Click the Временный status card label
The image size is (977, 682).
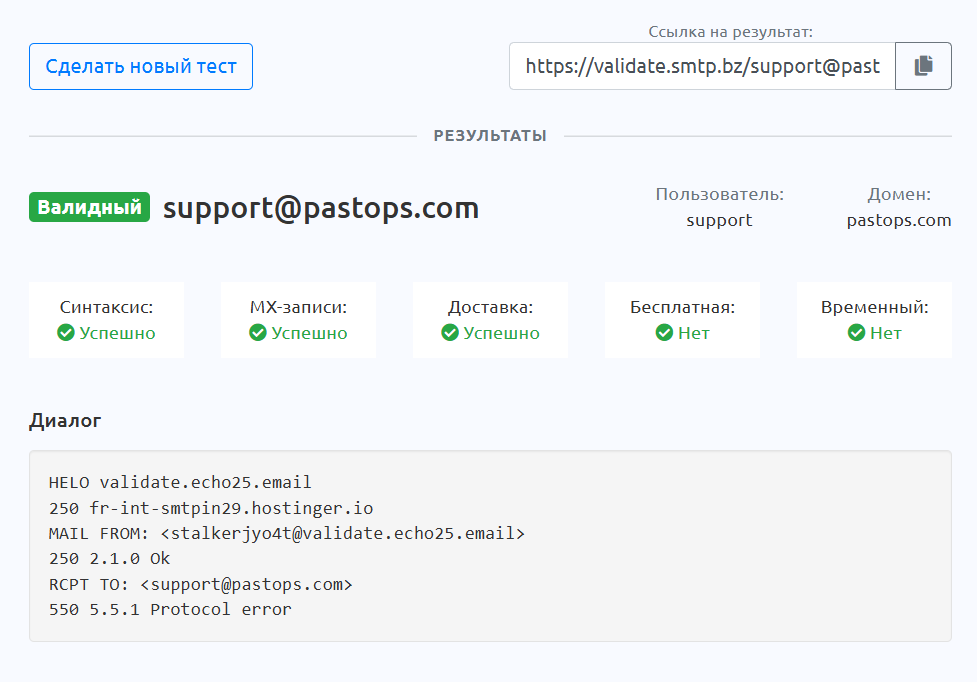tap(874, 307)
